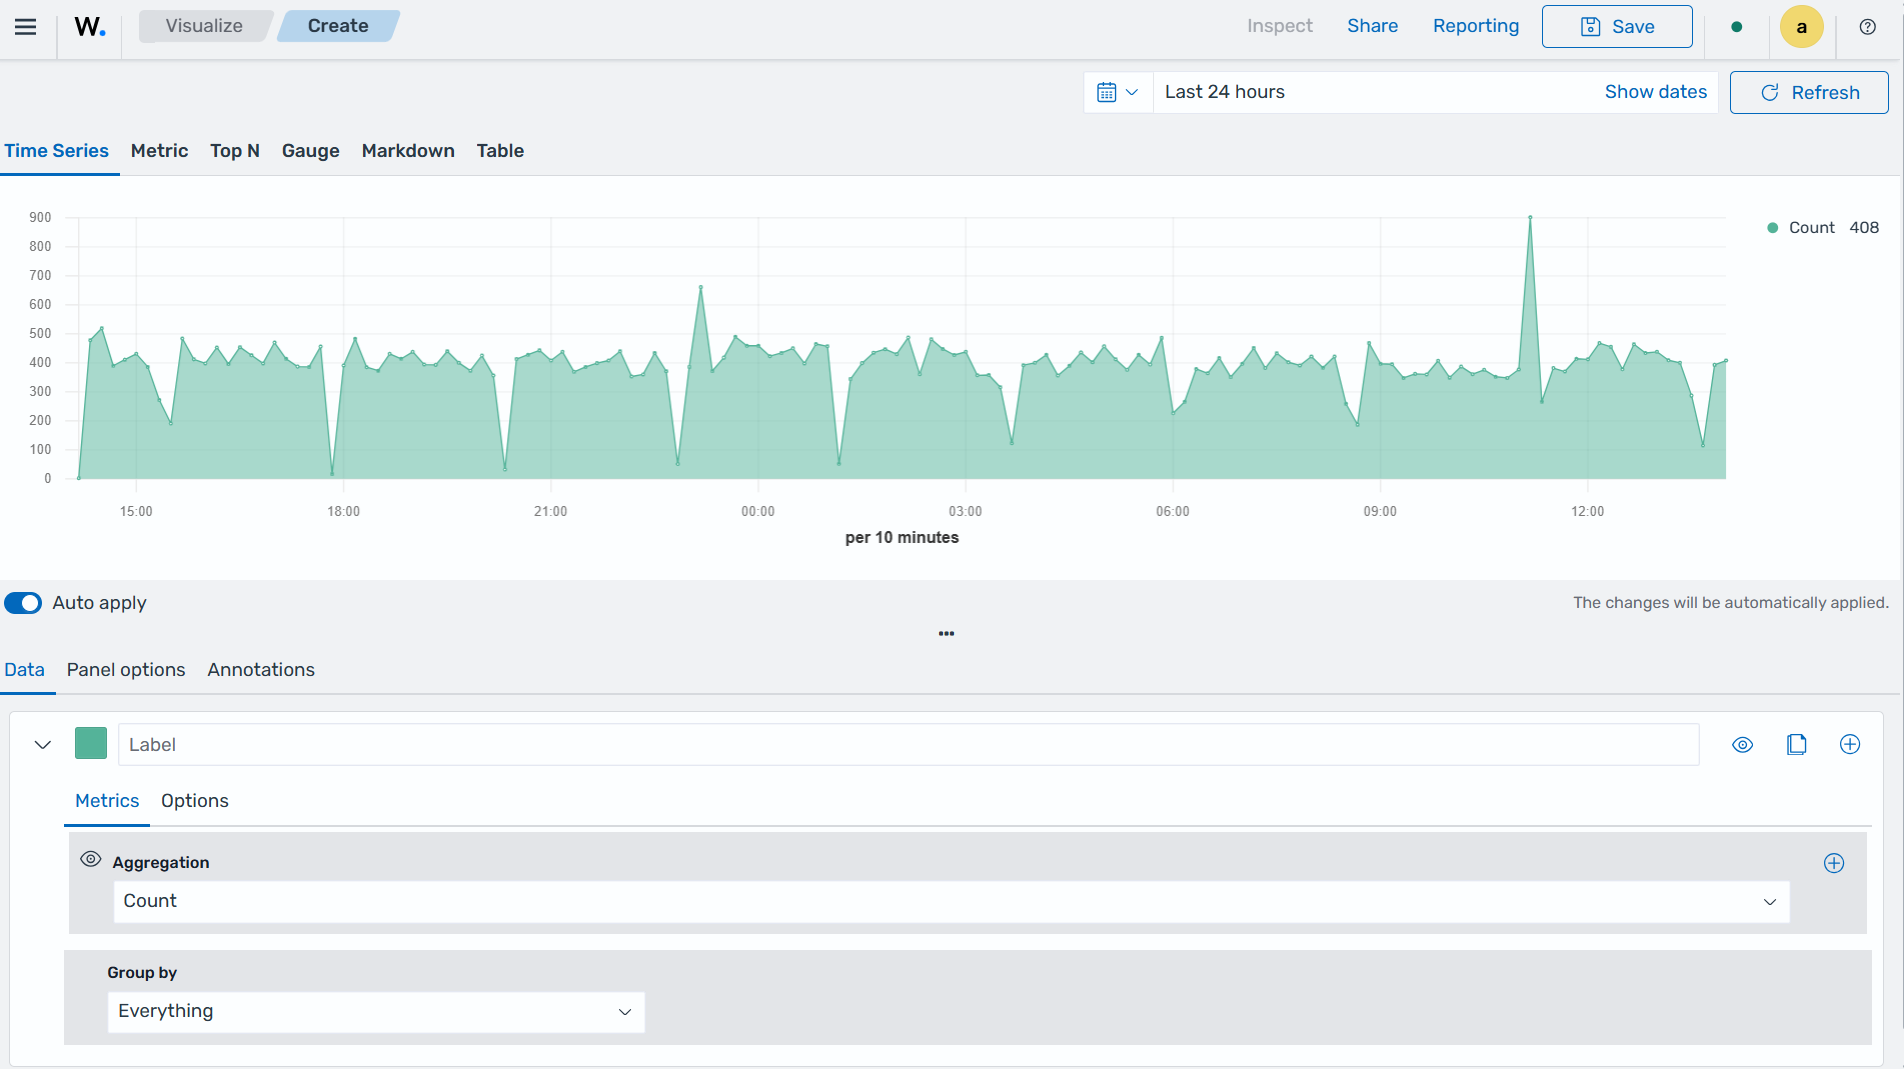Open the help question mark icon
This screenshot has width=1904, height=1069.
pyautogui.click(x=1867, y=27)
